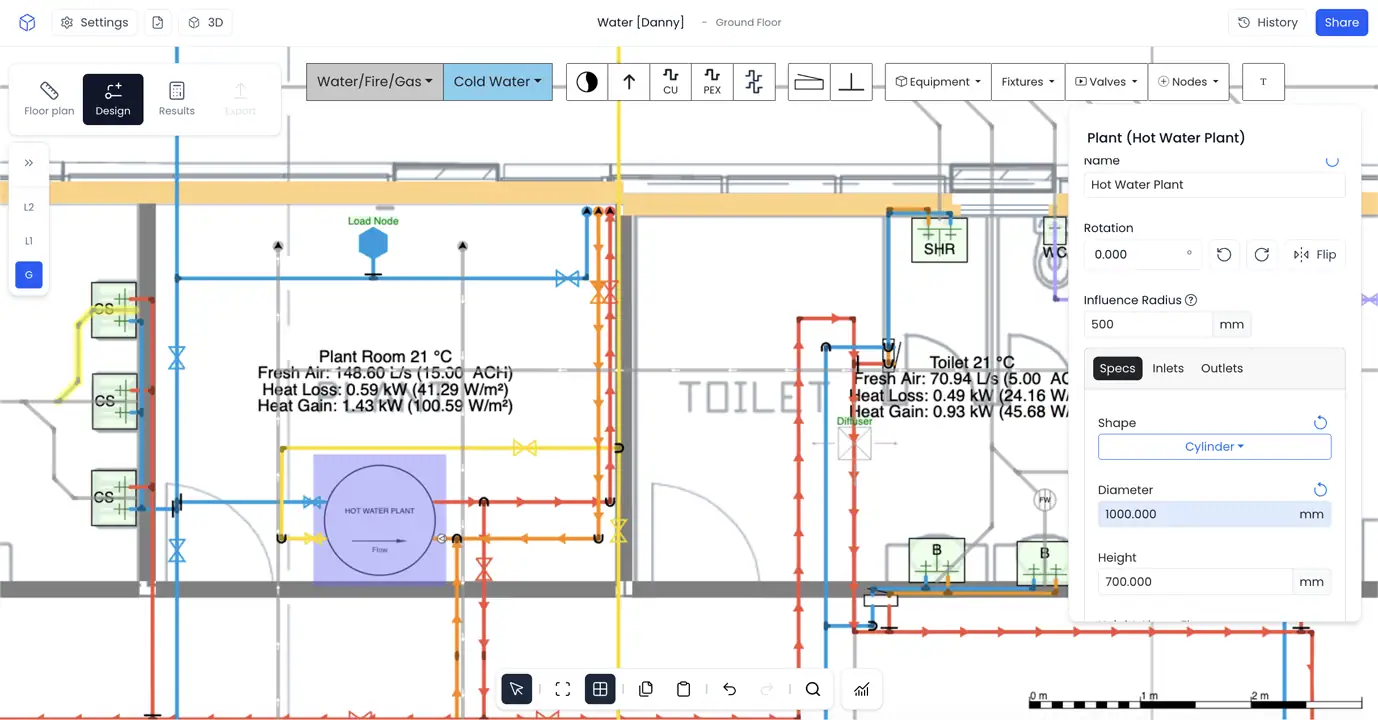
Task: Rotate plant counter-clockwise
Action: coord(1224,255)
